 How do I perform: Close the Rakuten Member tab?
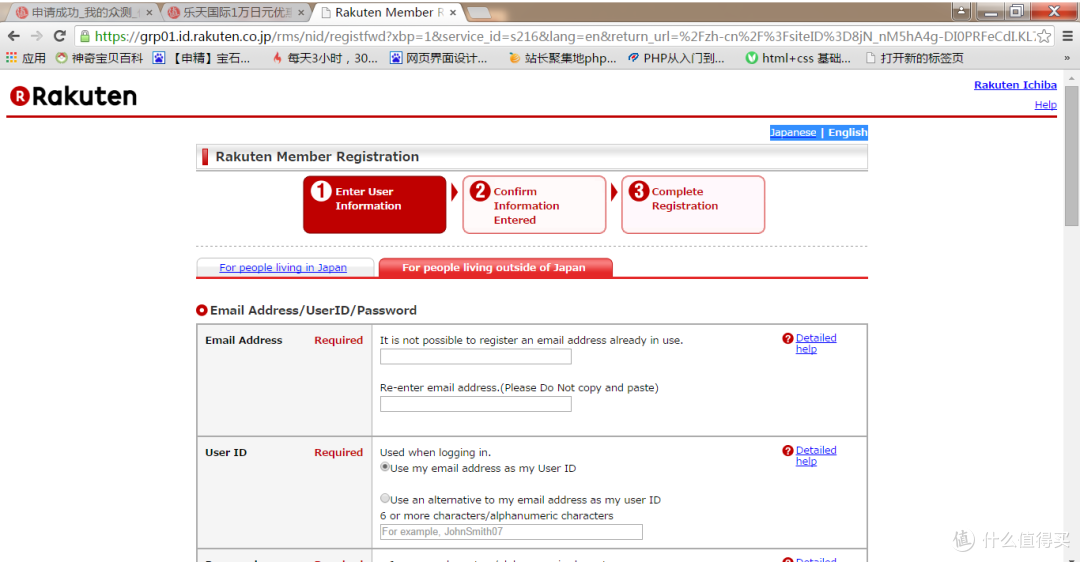453,12
